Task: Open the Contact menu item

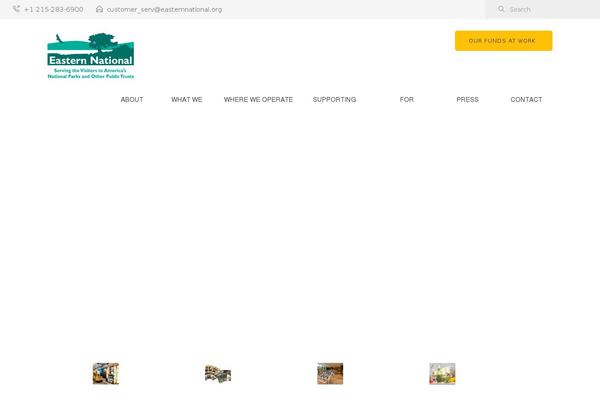Action: [526, 100]
